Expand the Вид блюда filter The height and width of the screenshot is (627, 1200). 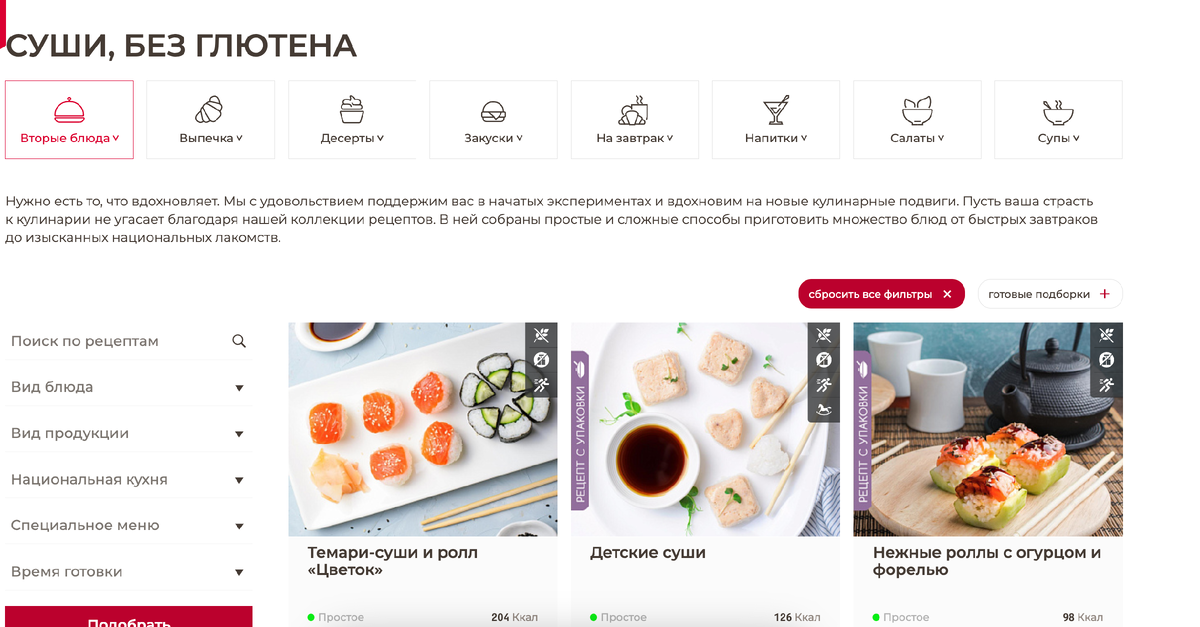point(128,387)
